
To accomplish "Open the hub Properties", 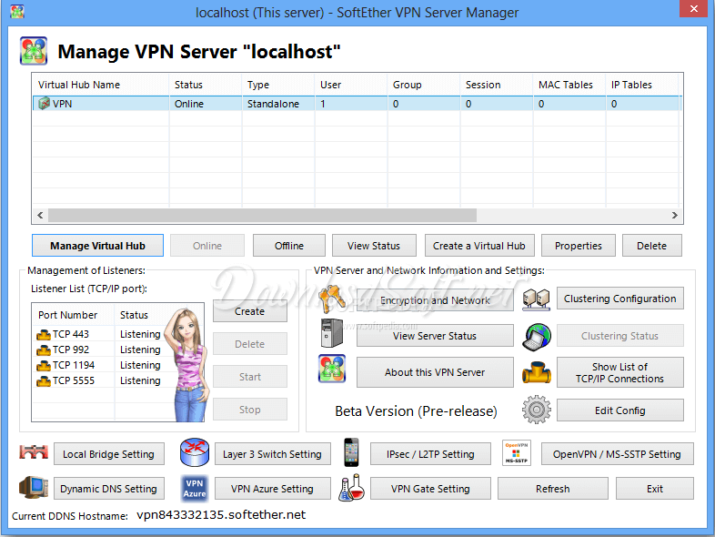I will (x=578, y=246).
